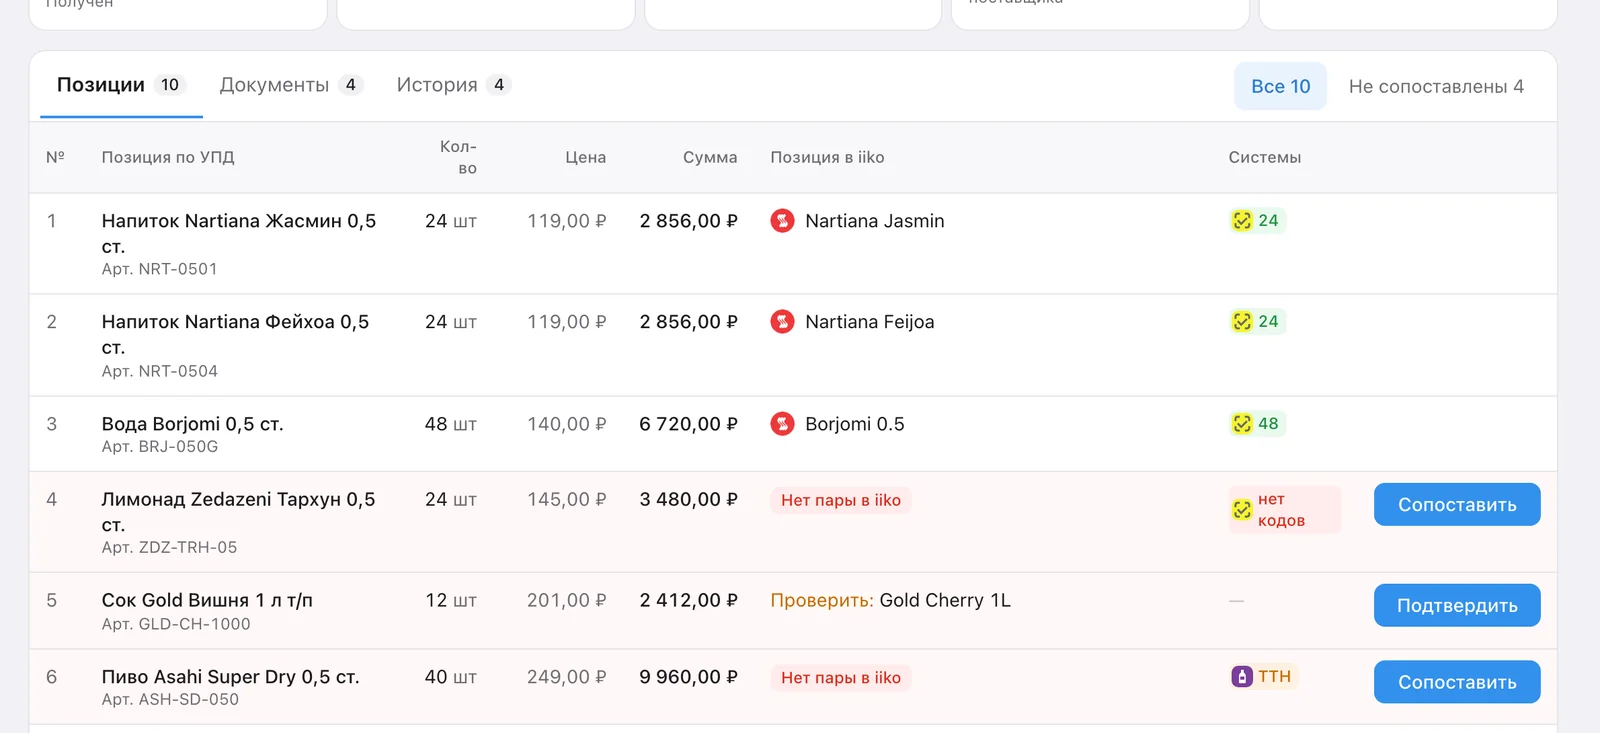Click the marking-code icon in the Nartiana Фейхоа row
The height and width of the screenshot is (733, 1600).
[x=1242, y=321]
